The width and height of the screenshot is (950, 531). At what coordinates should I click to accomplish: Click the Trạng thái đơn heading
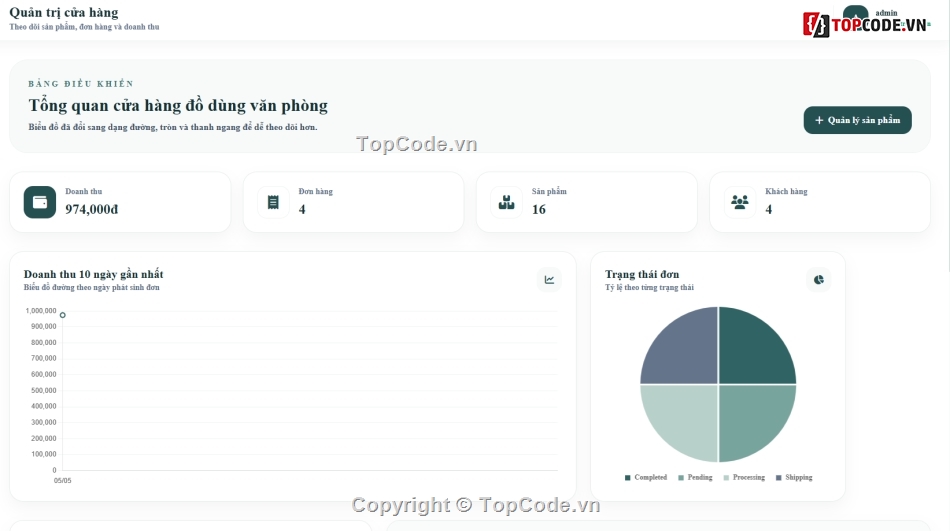642,275
